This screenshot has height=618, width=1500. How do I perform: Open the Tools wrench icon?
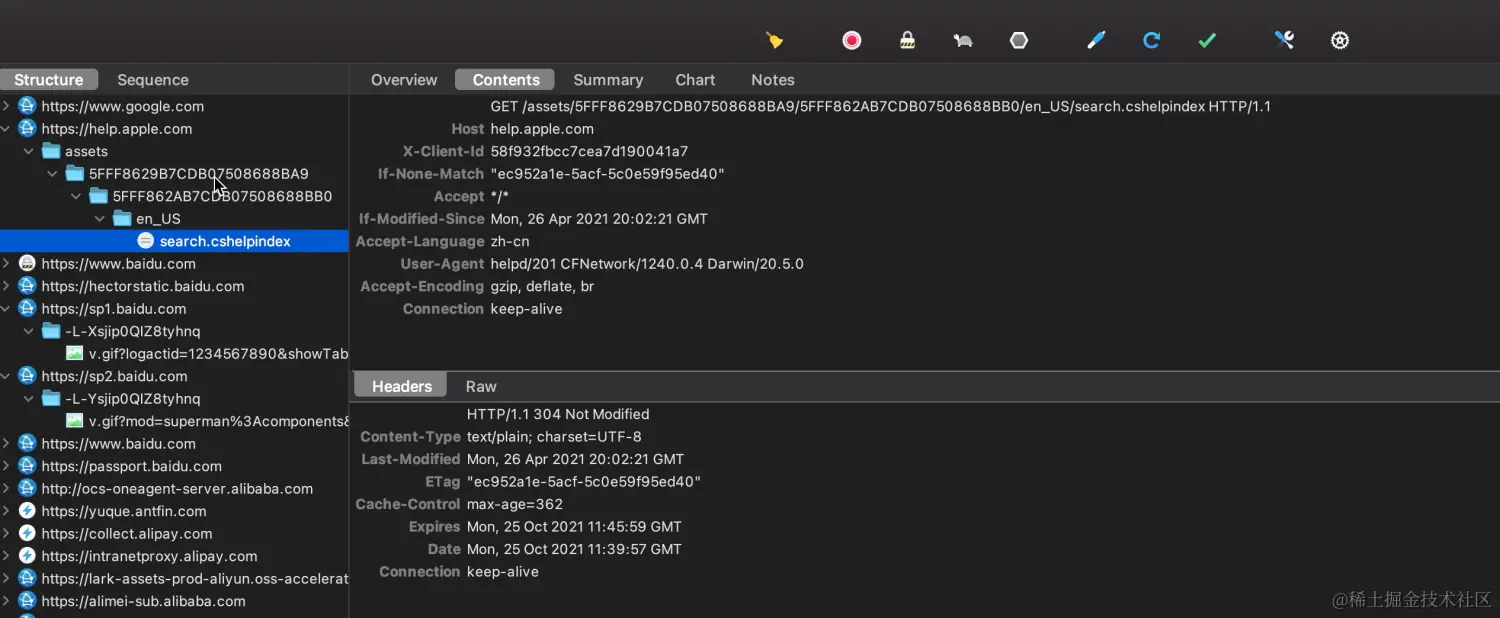(x=1284, y=40)
